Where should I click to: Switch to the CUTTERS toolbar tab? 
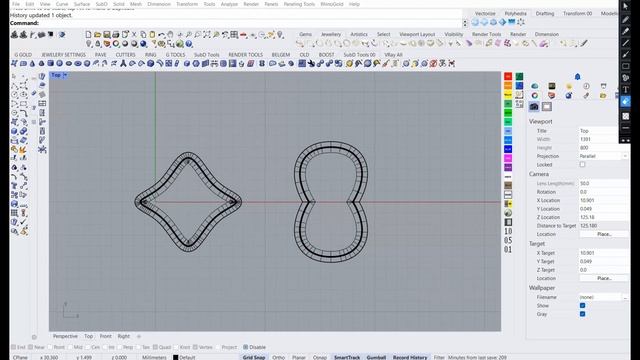click(x=125, y=55)
